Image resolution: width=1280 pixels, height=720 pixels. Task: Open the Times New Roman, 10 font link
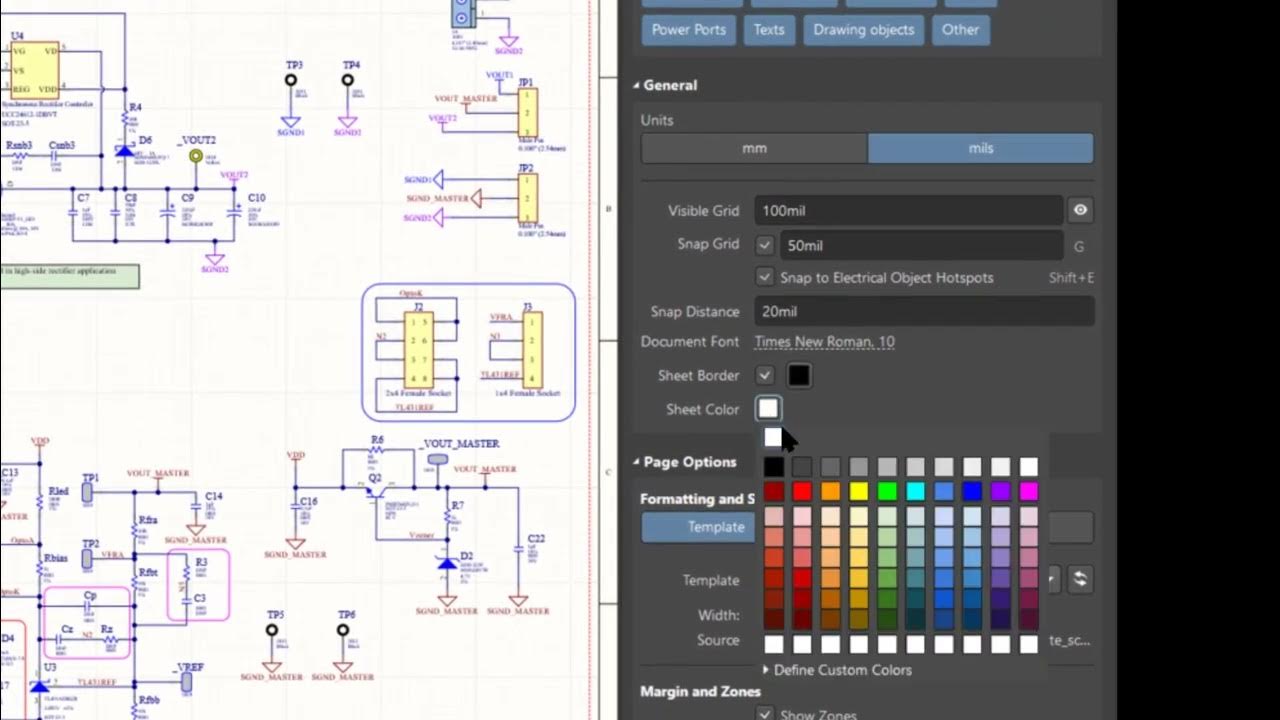(x=824, y=342)
